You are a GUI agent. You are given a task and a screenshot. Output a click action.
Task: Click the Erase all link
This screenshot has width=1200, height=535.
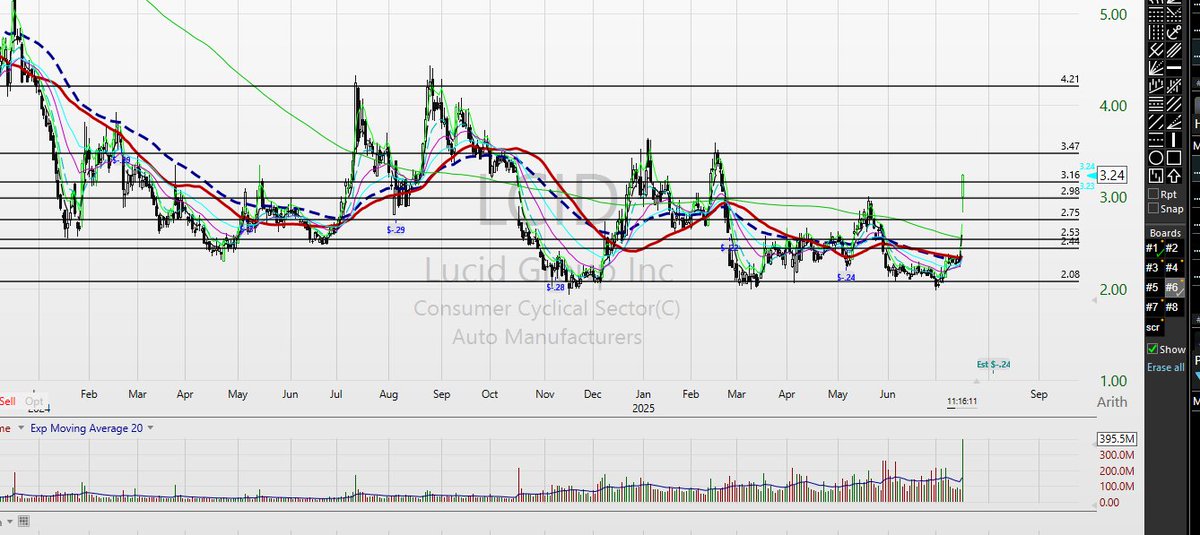[1165, 367]
